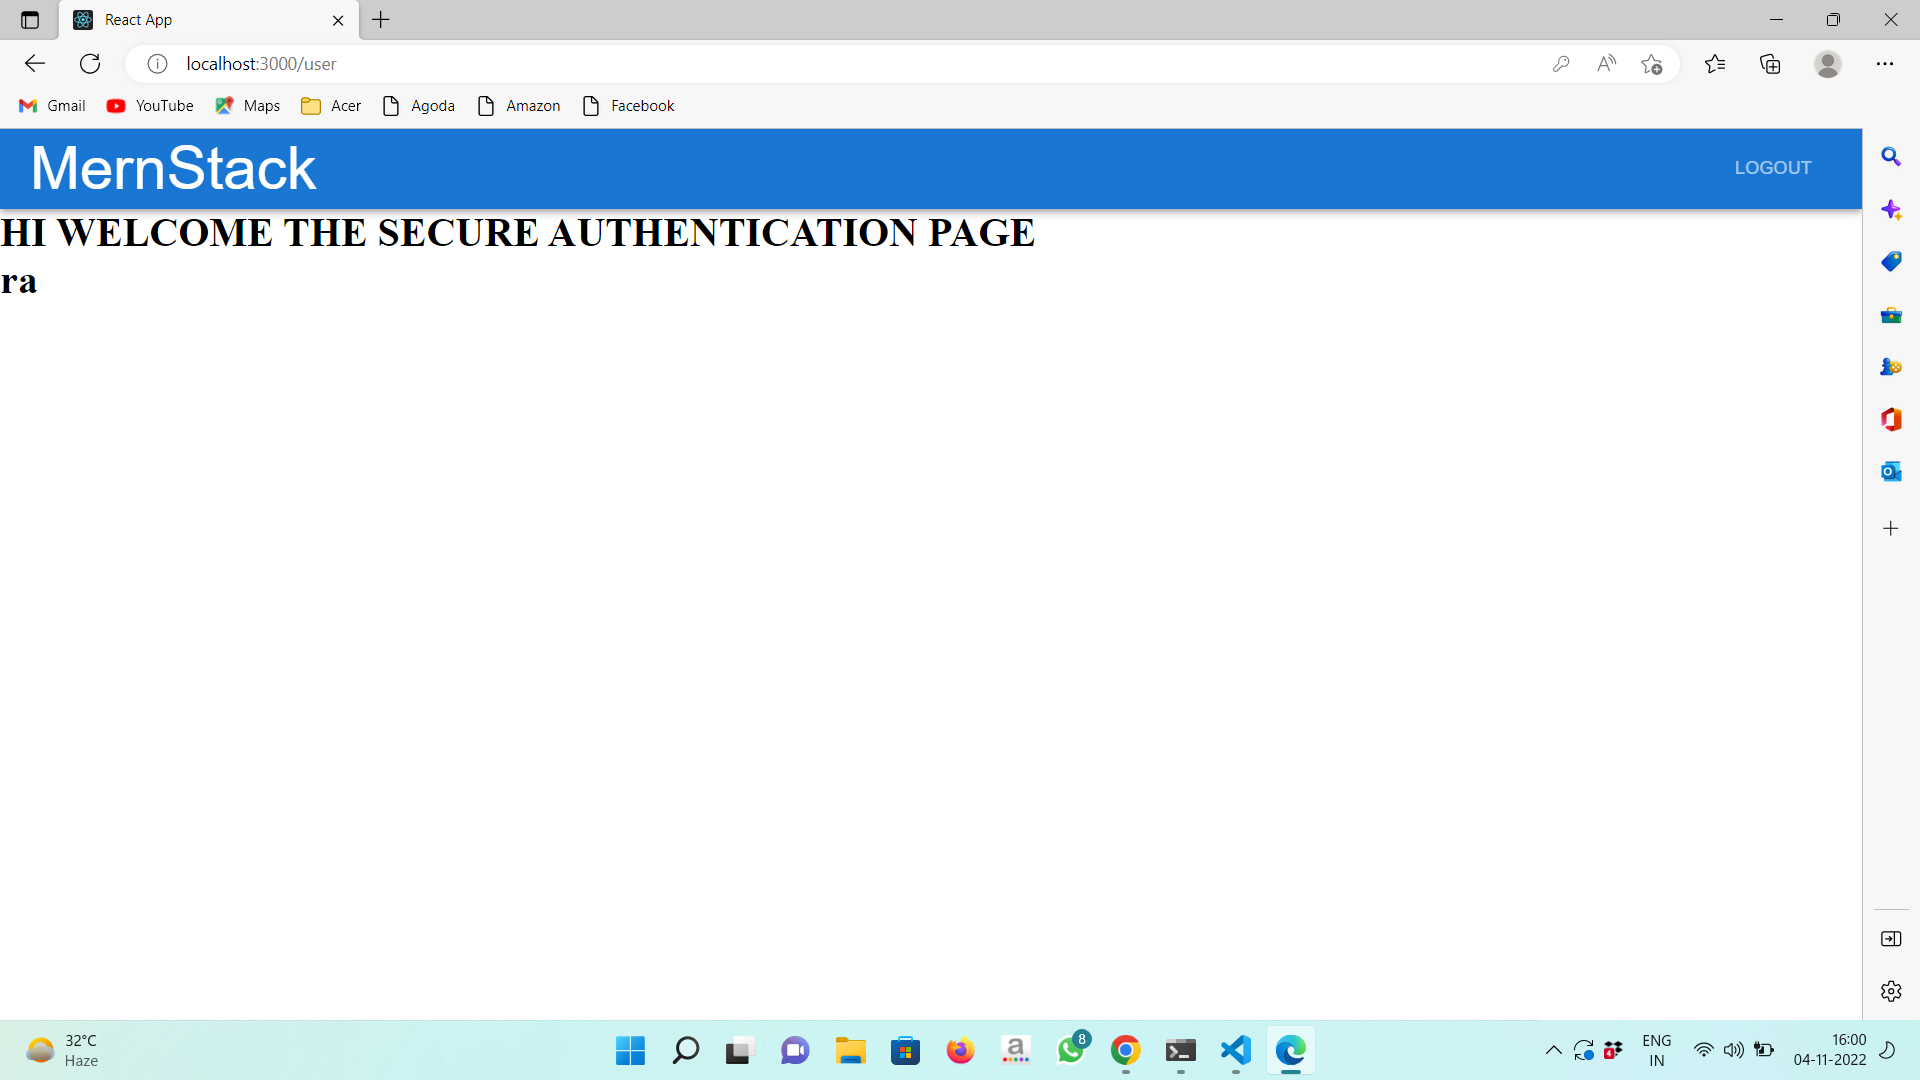Expand hidden icons in the system tray

point(1554,1050)
